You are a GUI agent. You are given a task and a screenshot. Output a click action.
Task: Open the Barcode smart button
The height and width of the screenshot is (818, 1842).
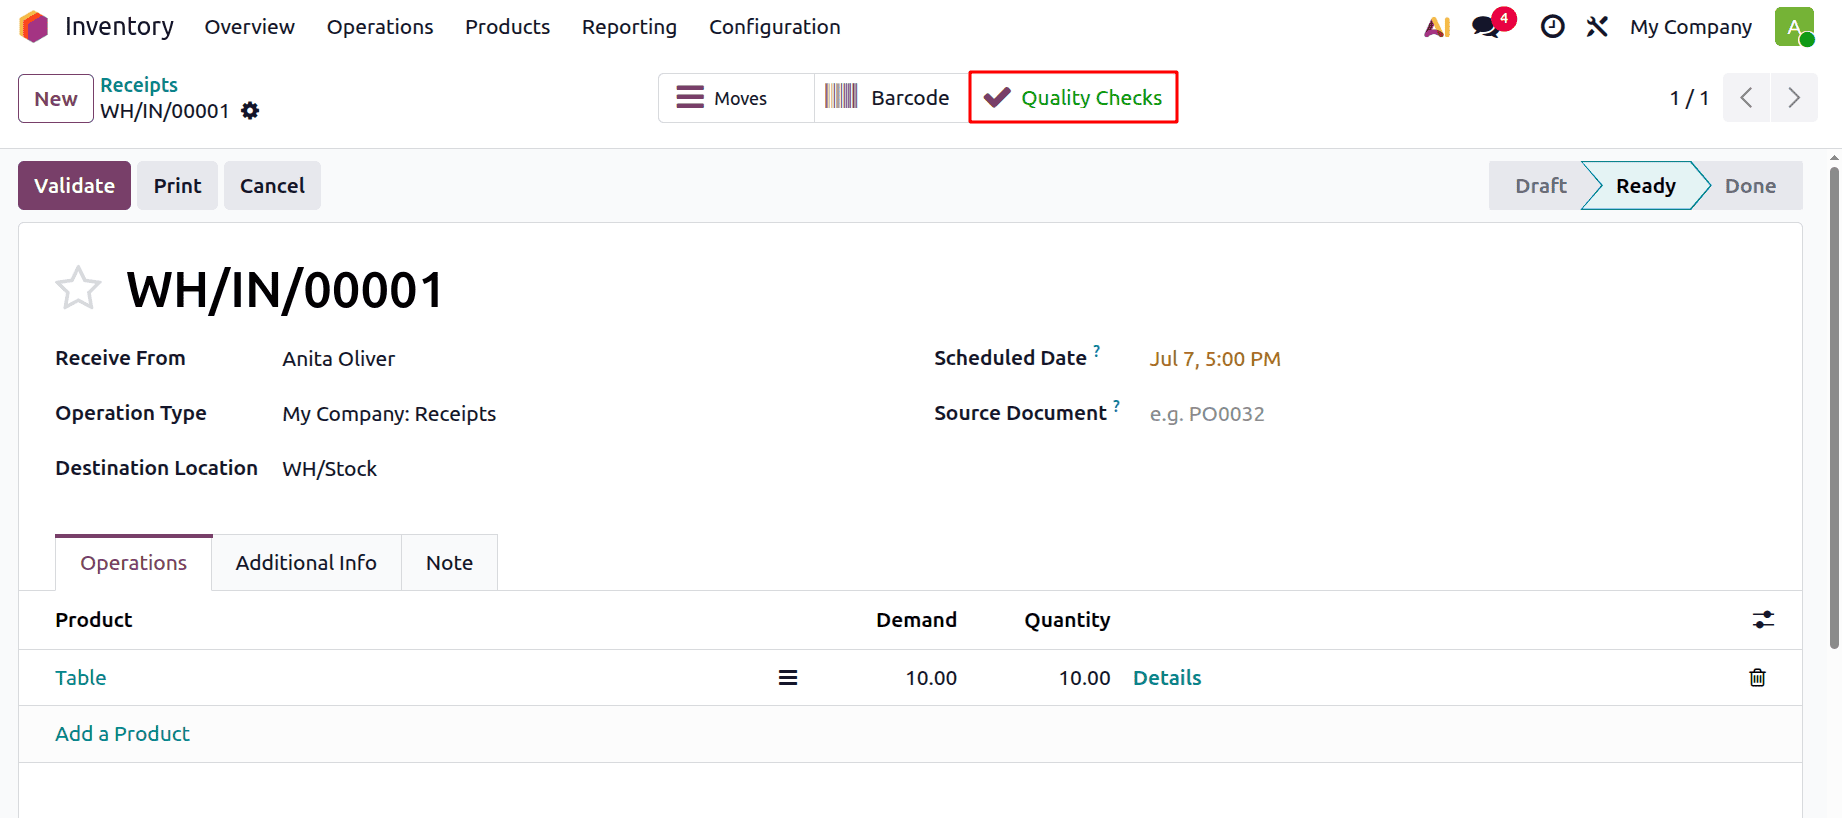[x=891, y=98]
